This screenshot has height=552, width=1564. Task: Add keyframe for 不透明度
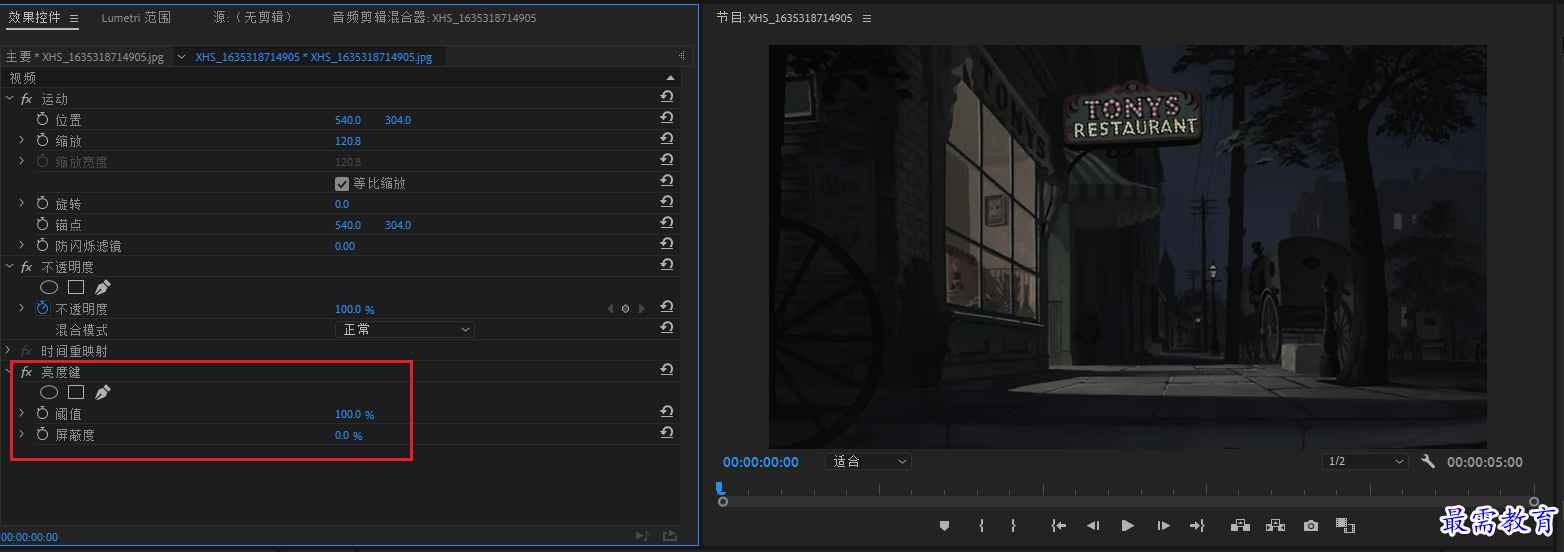(x=625, y=309)
